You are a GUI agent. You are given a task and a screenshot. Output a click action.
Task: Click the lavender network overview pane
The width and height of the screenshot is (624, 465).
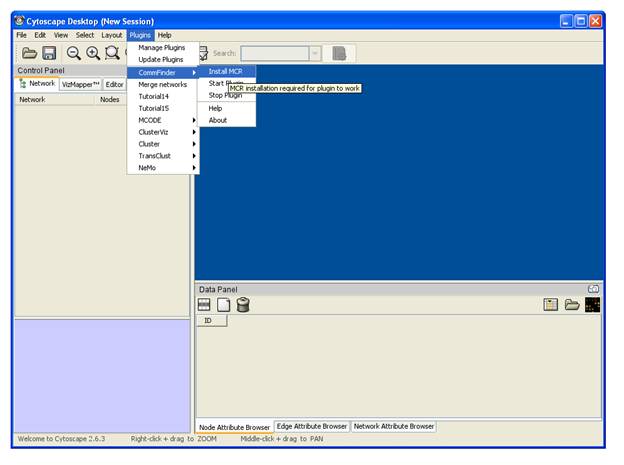(x=102, y=376)
